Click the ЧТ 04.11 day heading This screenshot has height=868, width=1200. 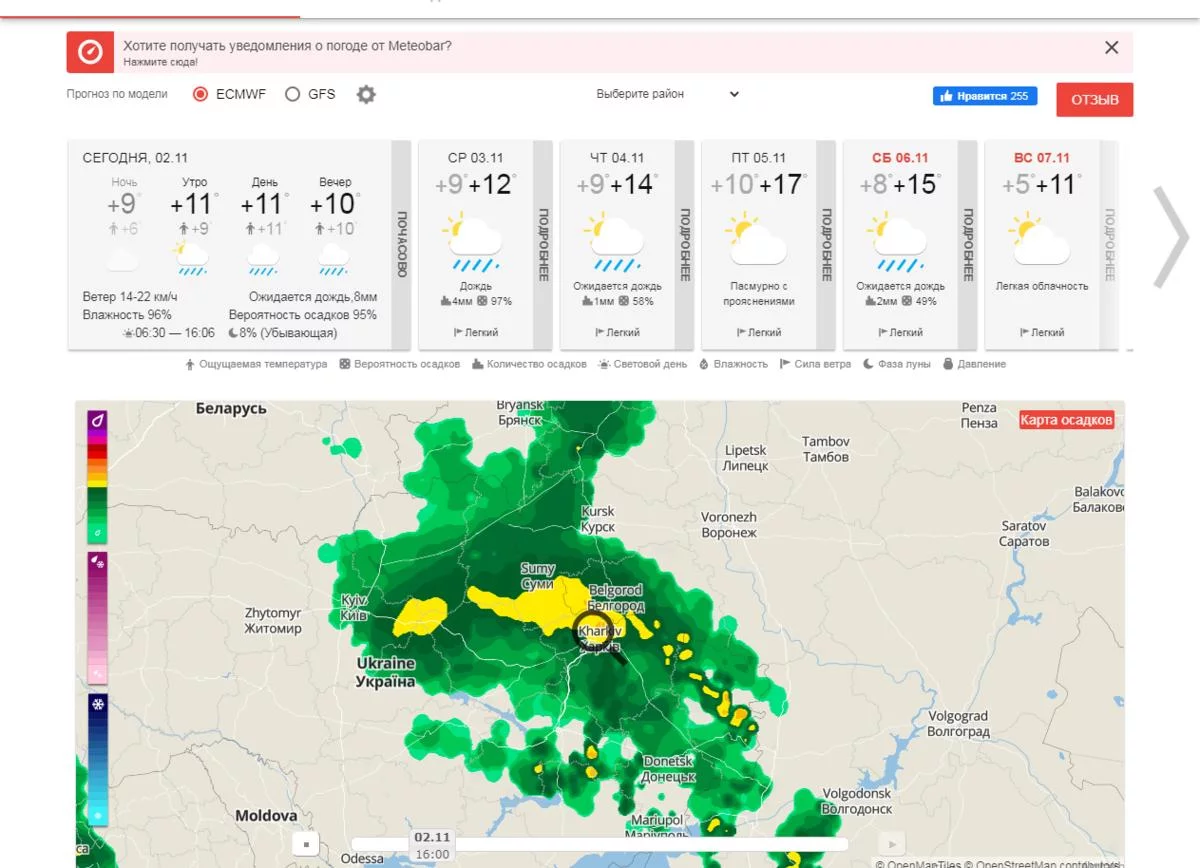click(617, 158)
